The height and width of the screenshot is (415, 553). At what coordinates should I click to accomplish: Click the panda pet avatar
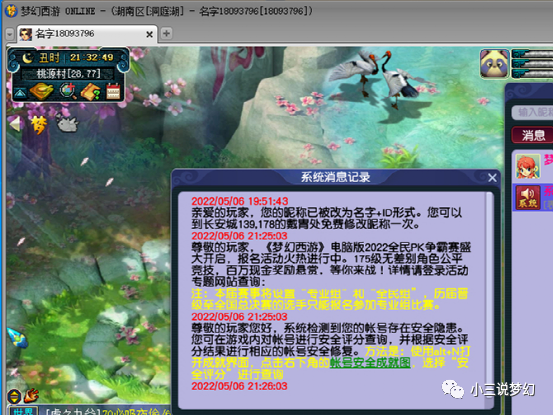[494, 63]
